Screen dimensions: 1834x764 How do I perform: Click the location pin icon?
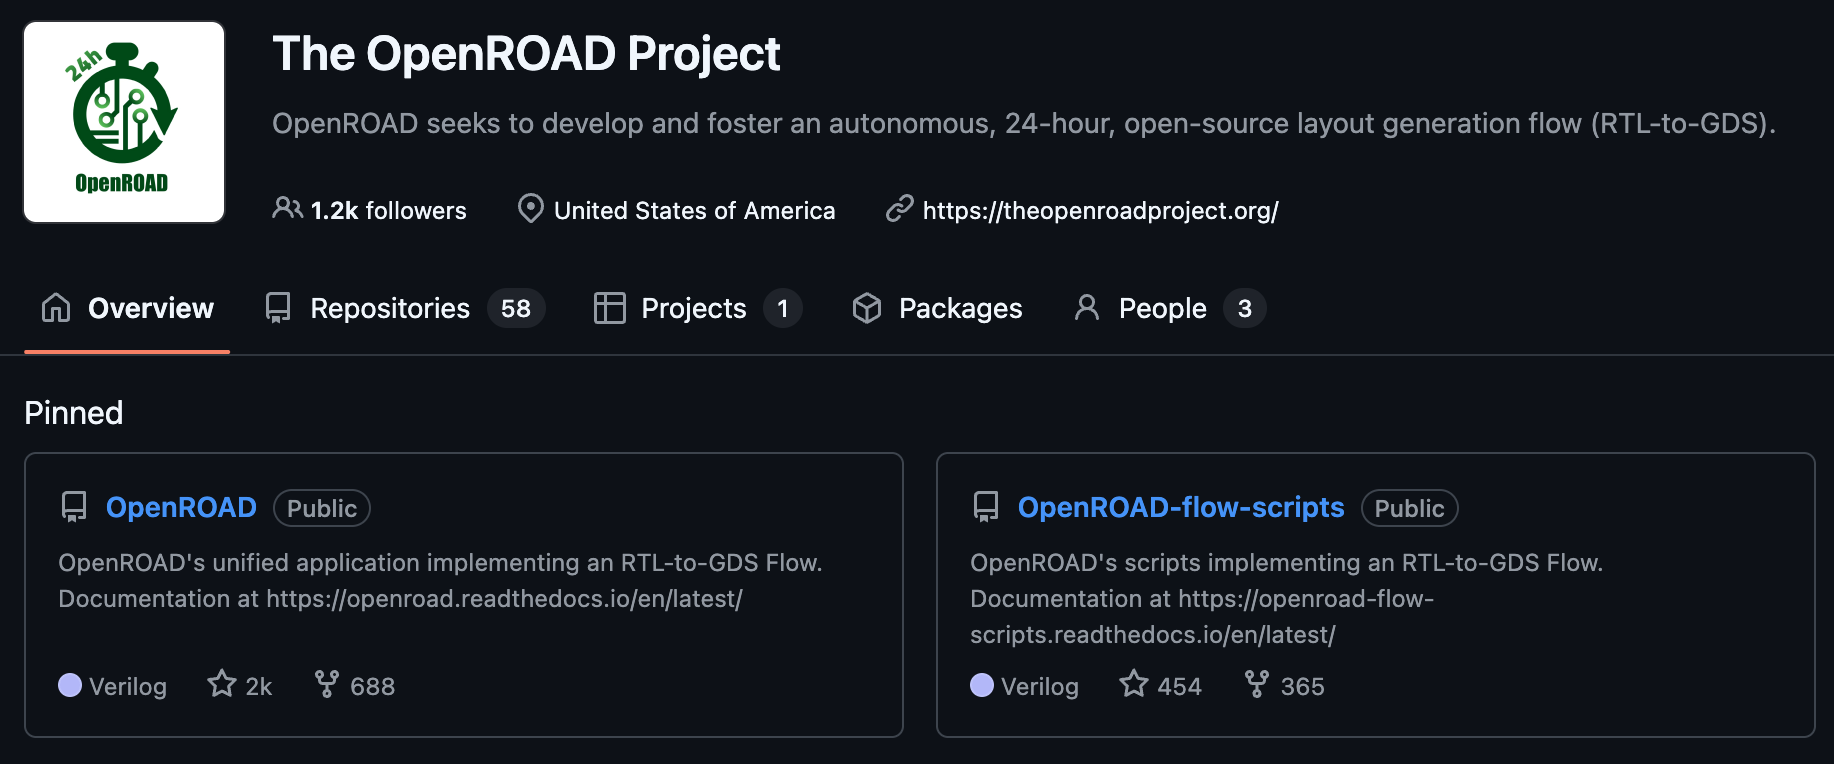tap(531, 209)
